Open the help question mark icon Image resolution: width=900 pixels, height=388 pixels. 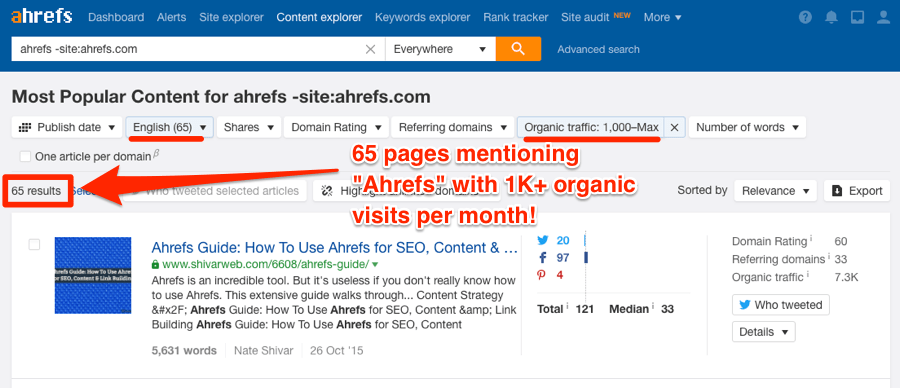point(805,17)
